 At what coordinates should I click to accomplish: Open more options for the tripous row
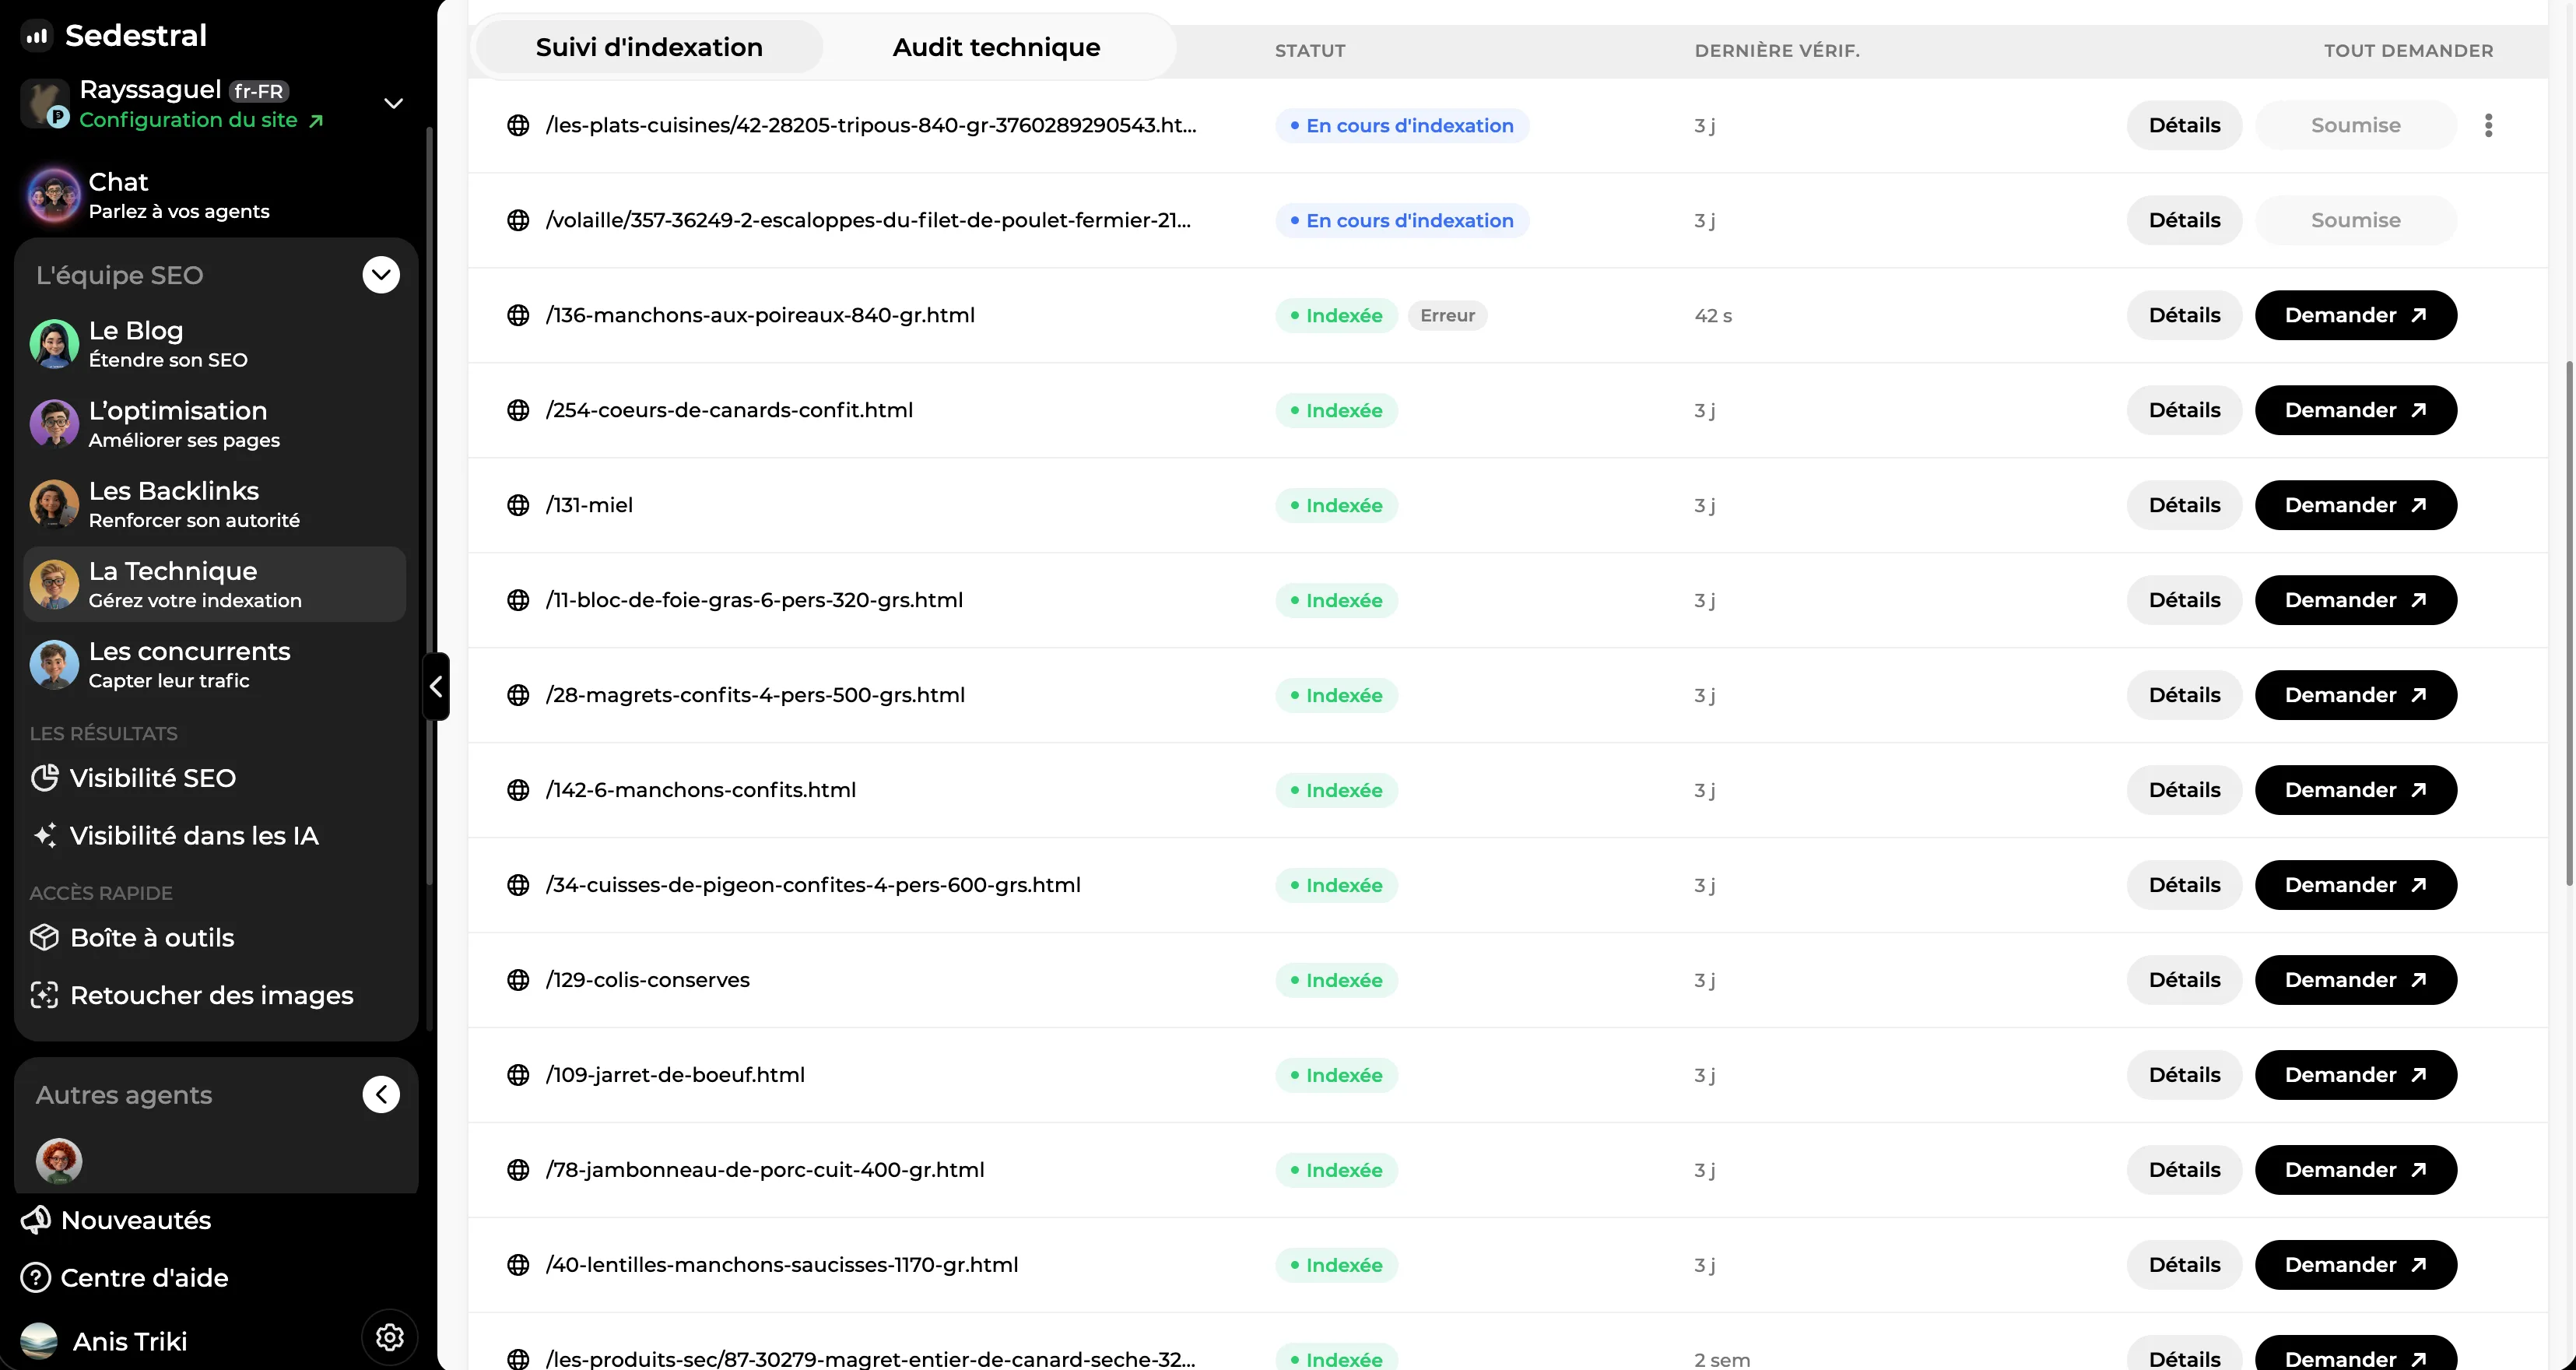pos(2488,125)
